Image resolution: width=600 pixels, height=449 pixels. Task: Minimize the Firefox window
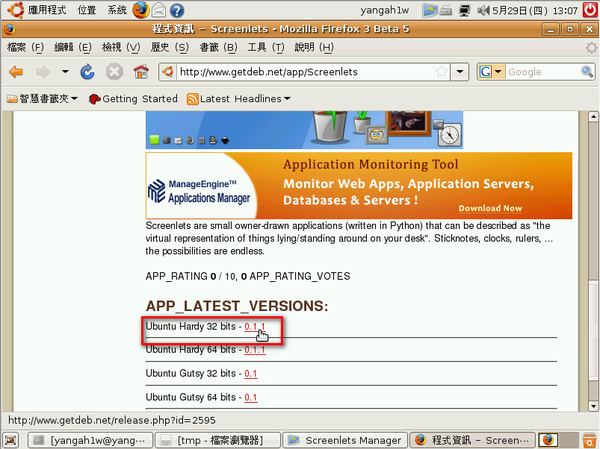point(551,29)
